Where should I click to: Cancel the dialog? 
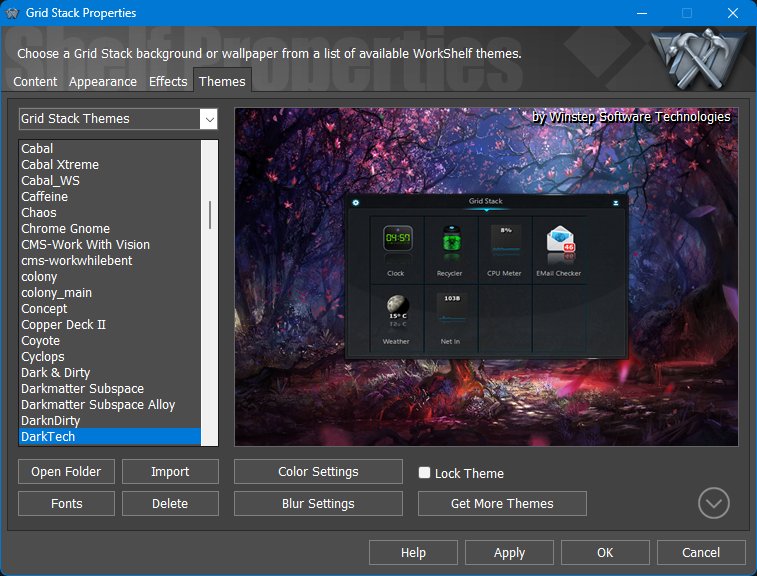[701, 552]
